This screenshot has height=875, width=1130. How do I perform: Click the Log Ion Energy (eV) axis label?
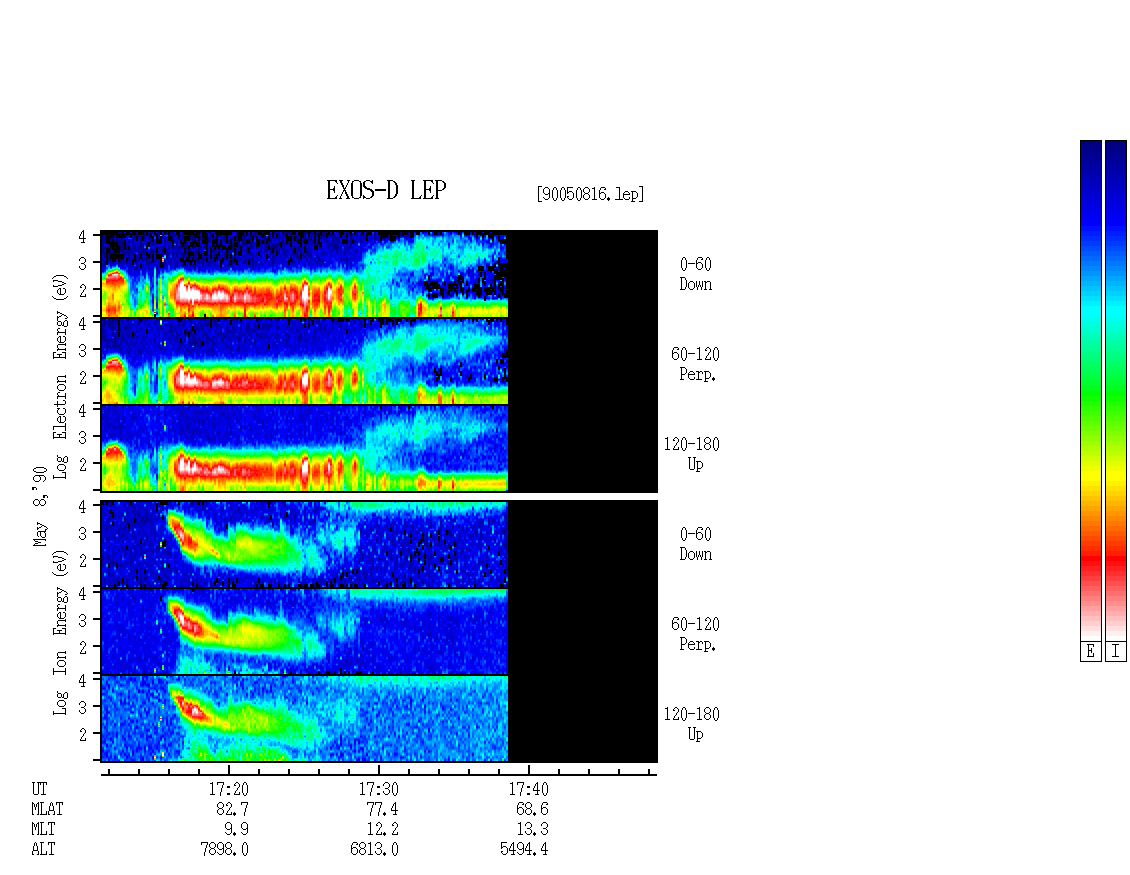60,633
